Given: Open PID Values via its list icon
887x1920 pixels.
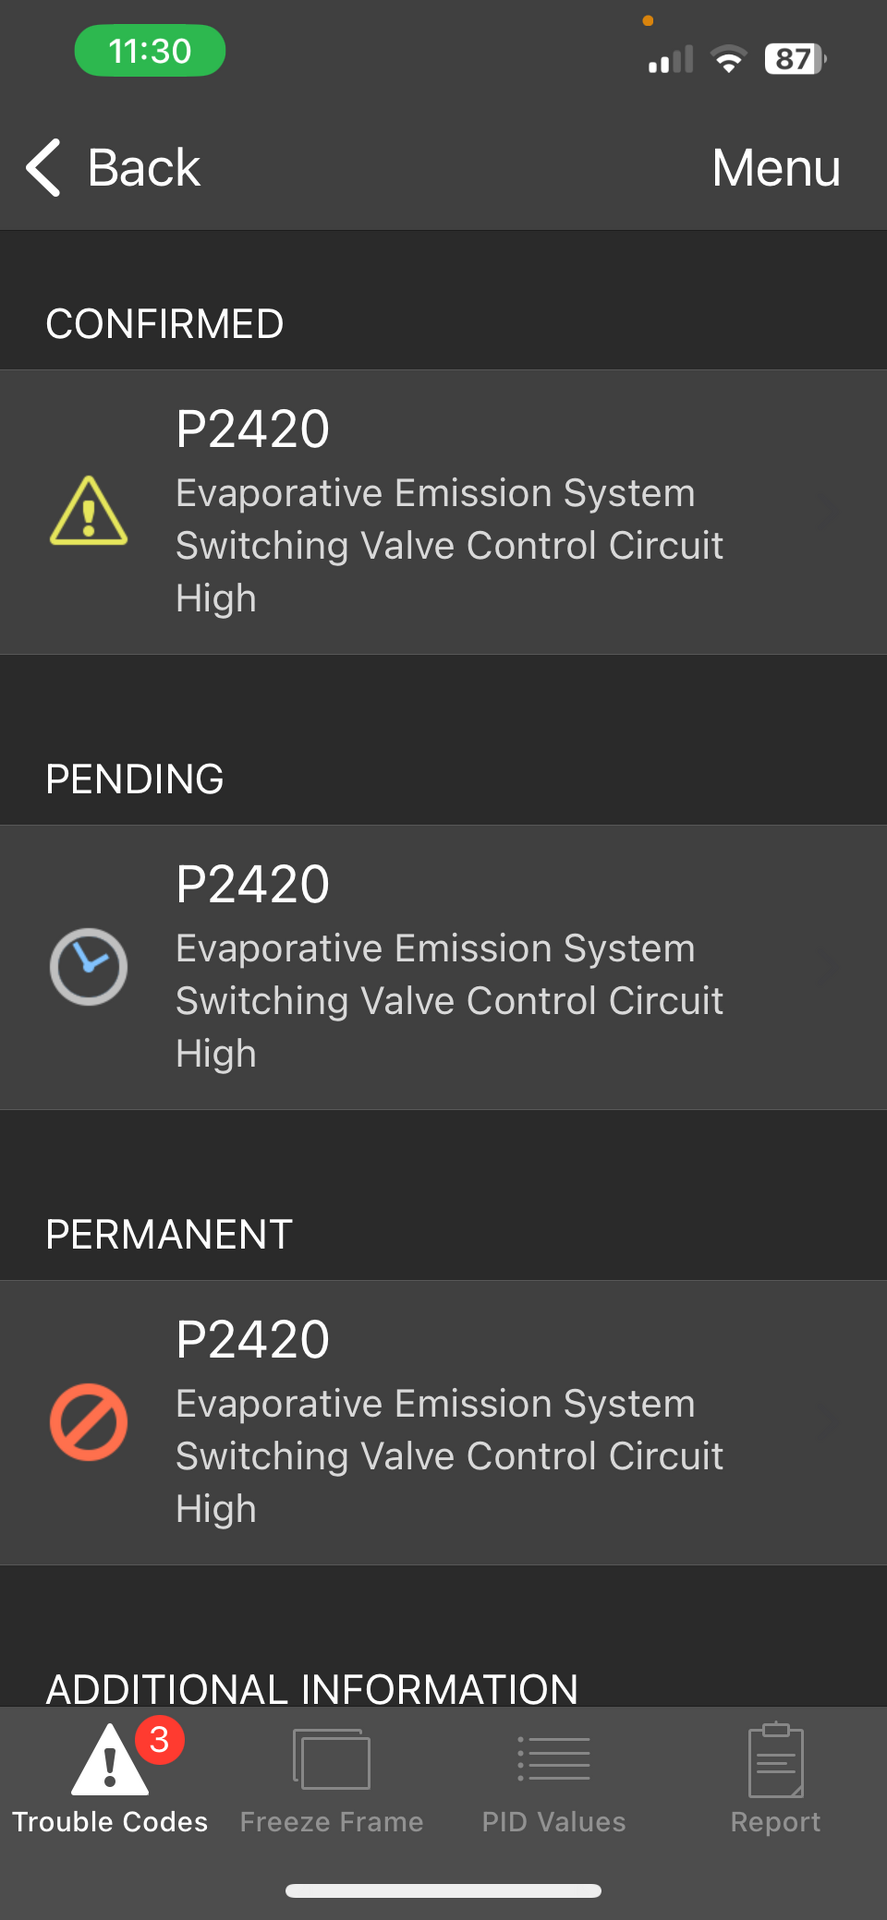Looking at the screenshot, I should click(554, 1759).
